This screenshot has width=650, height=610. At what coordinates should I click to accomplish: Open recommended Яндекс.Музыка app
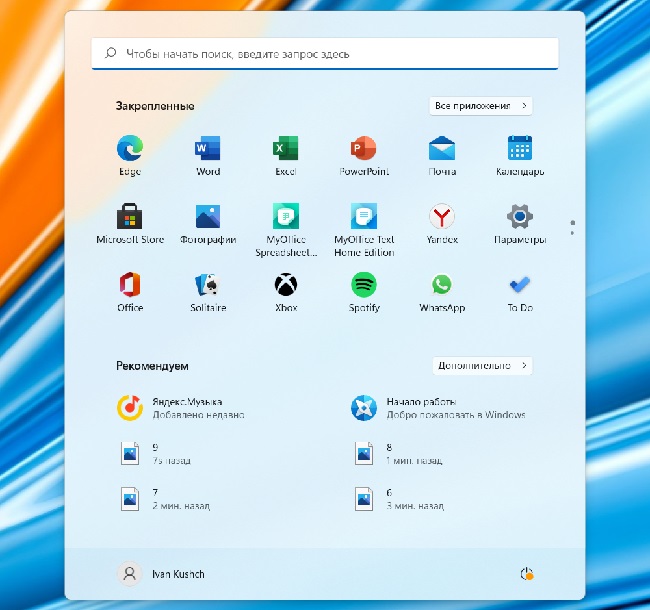pyautogui.click(x=182, y=408)
